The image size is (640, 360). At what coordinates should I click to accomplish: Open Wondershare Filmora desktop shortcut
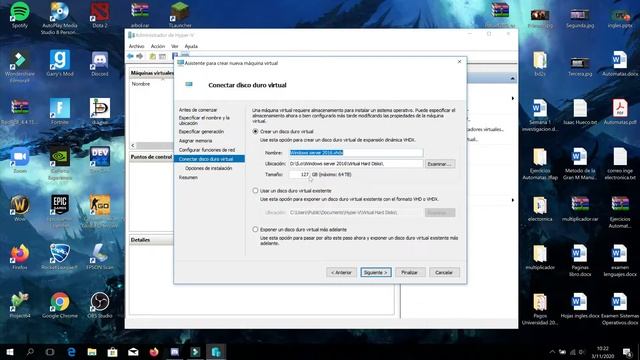20,66
